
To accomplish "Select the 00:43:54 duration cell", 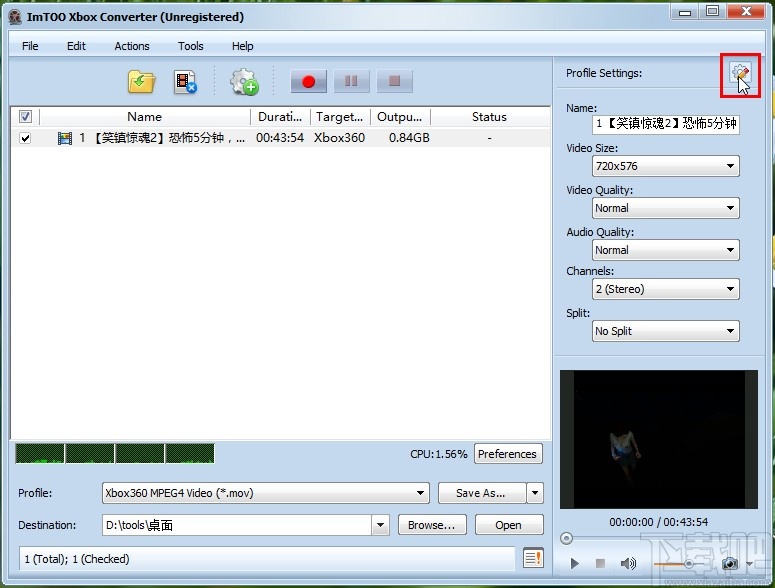I will click(x=280, y=138).
